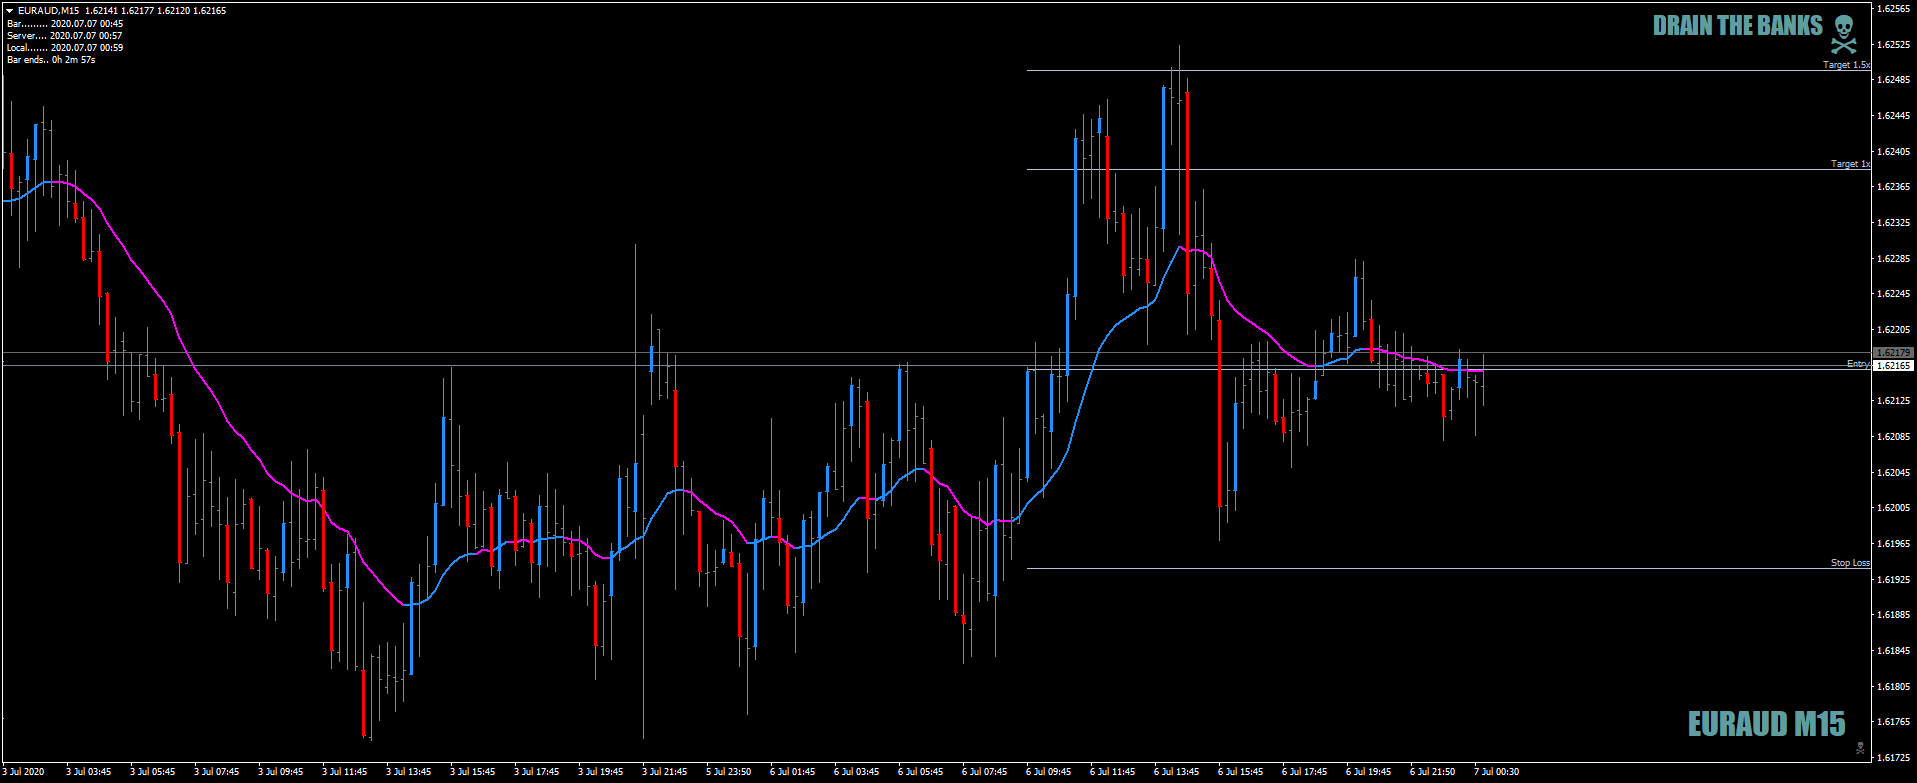Image resolution: width=1917 pixels, height=783 pixels.
Task: Click the "3 Jul 19:45" time axis label
Action: 601,772
